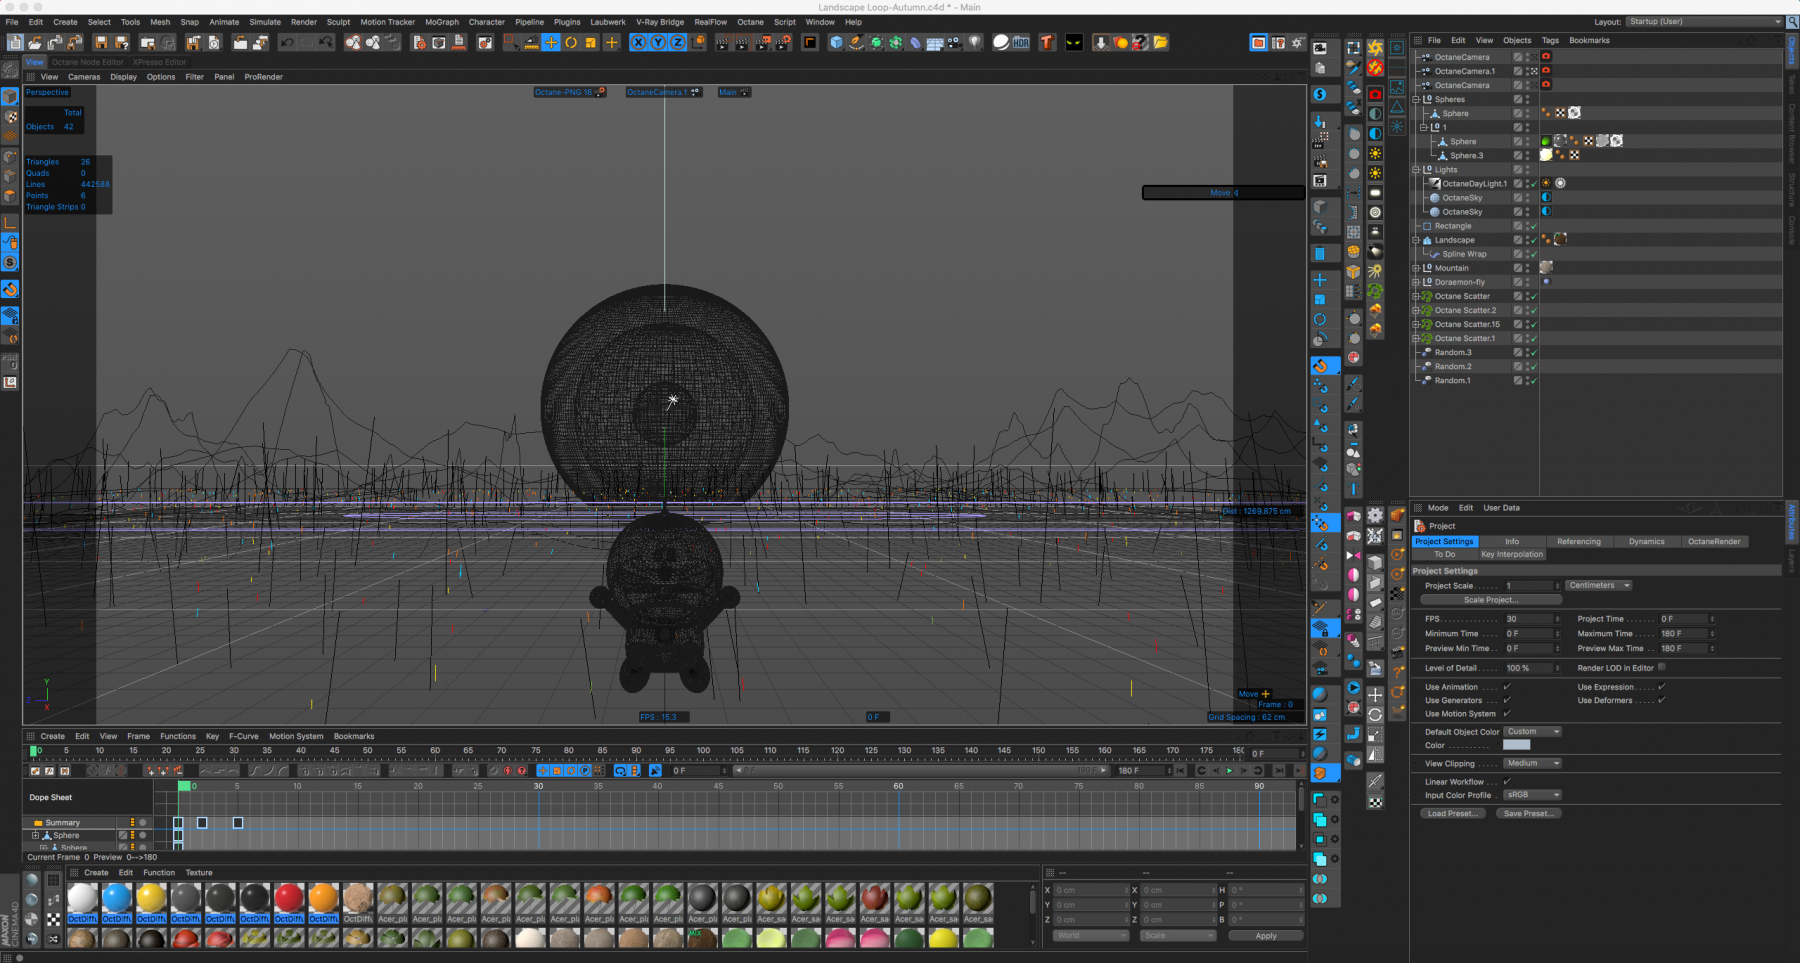The height and width of the screenshot is (963, 1800).
Task: Collapse the Spheres group in Objects
Action: 1416,99
